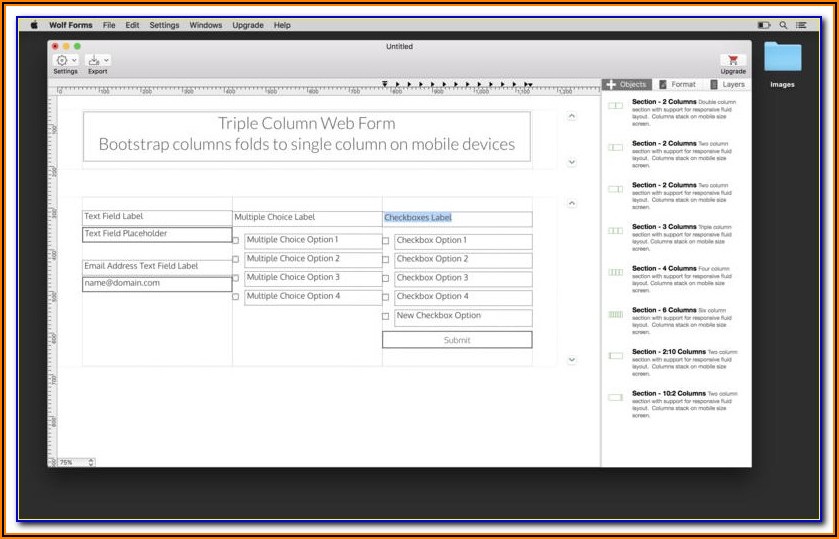
Task: Click the Submit button on the form
Action: tap(457, 340)
